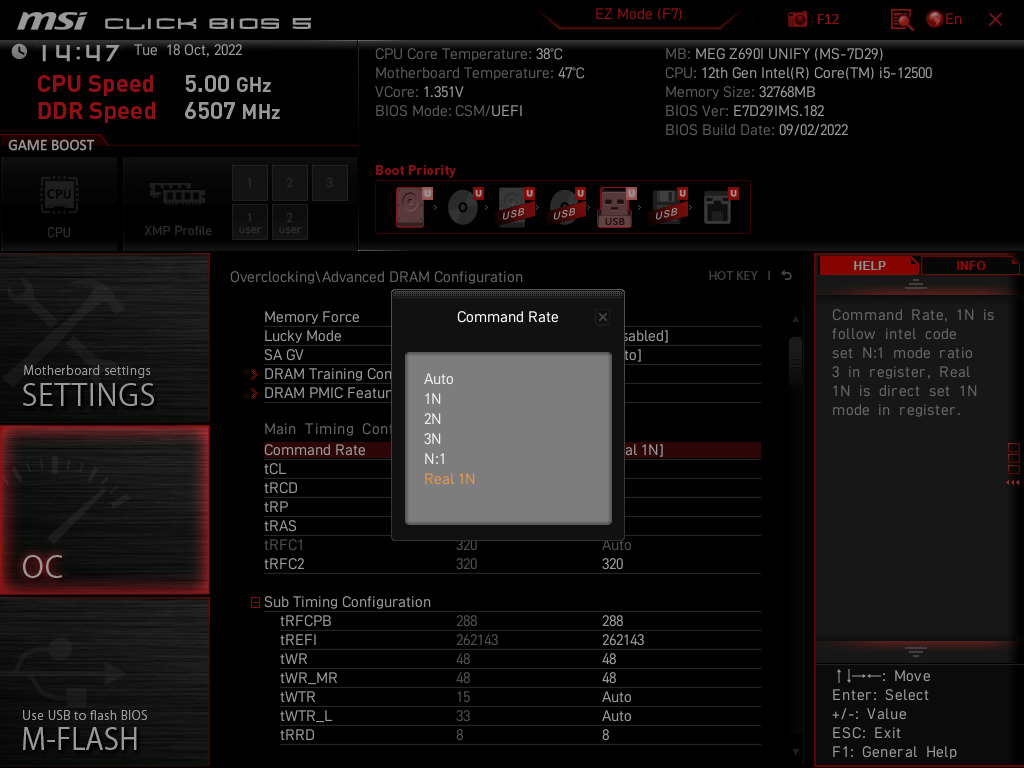1024x768 pixels.
Task: Close the Command Rate popup
Action: [x=603, y=317]
